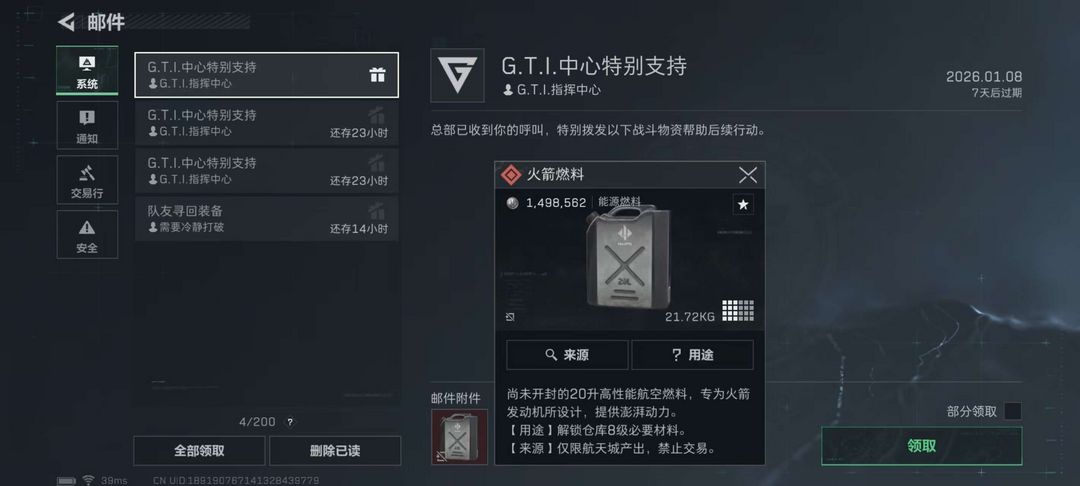Open the 来源 source search button
The image size is (1080, 486).
[x=567, y=355]
